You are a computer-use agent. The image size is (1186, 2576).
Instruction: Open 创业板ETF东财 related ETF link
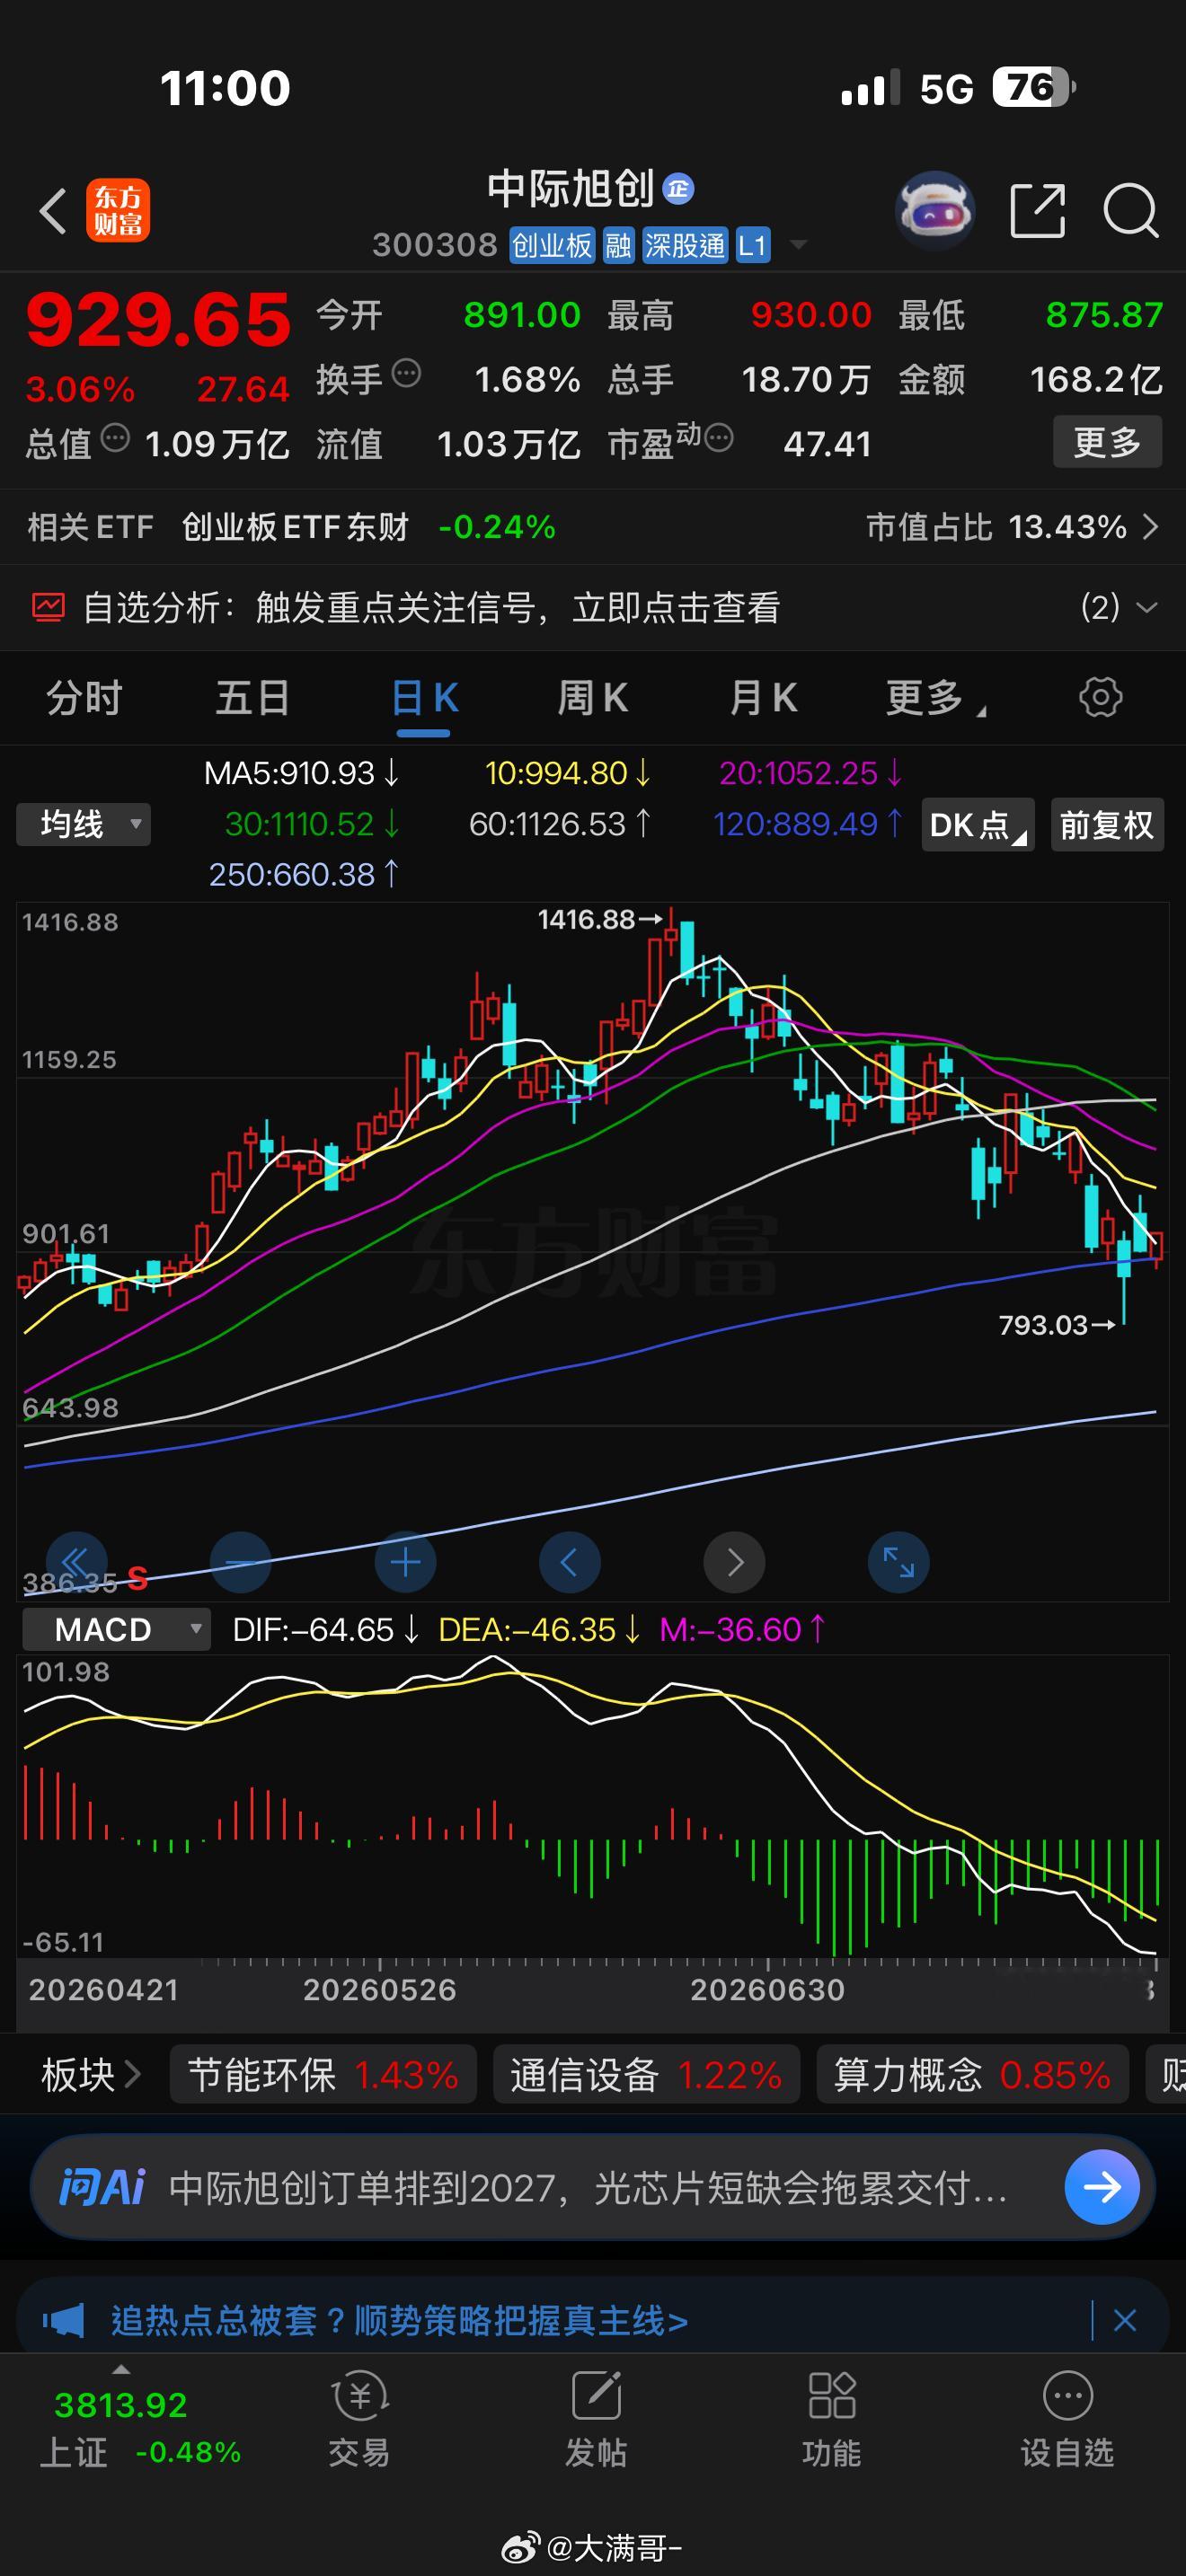click(295, 526)
